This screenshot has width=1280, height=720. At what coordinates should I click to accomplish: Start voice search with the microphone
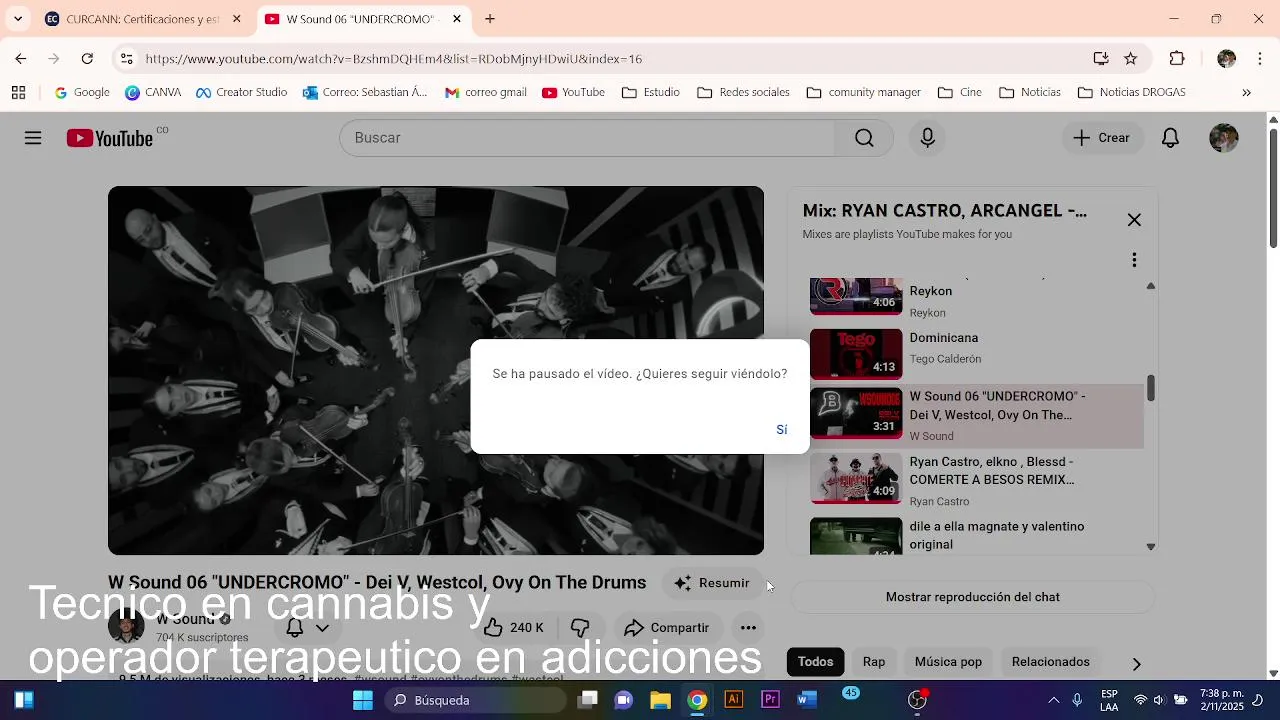[928, 138]
